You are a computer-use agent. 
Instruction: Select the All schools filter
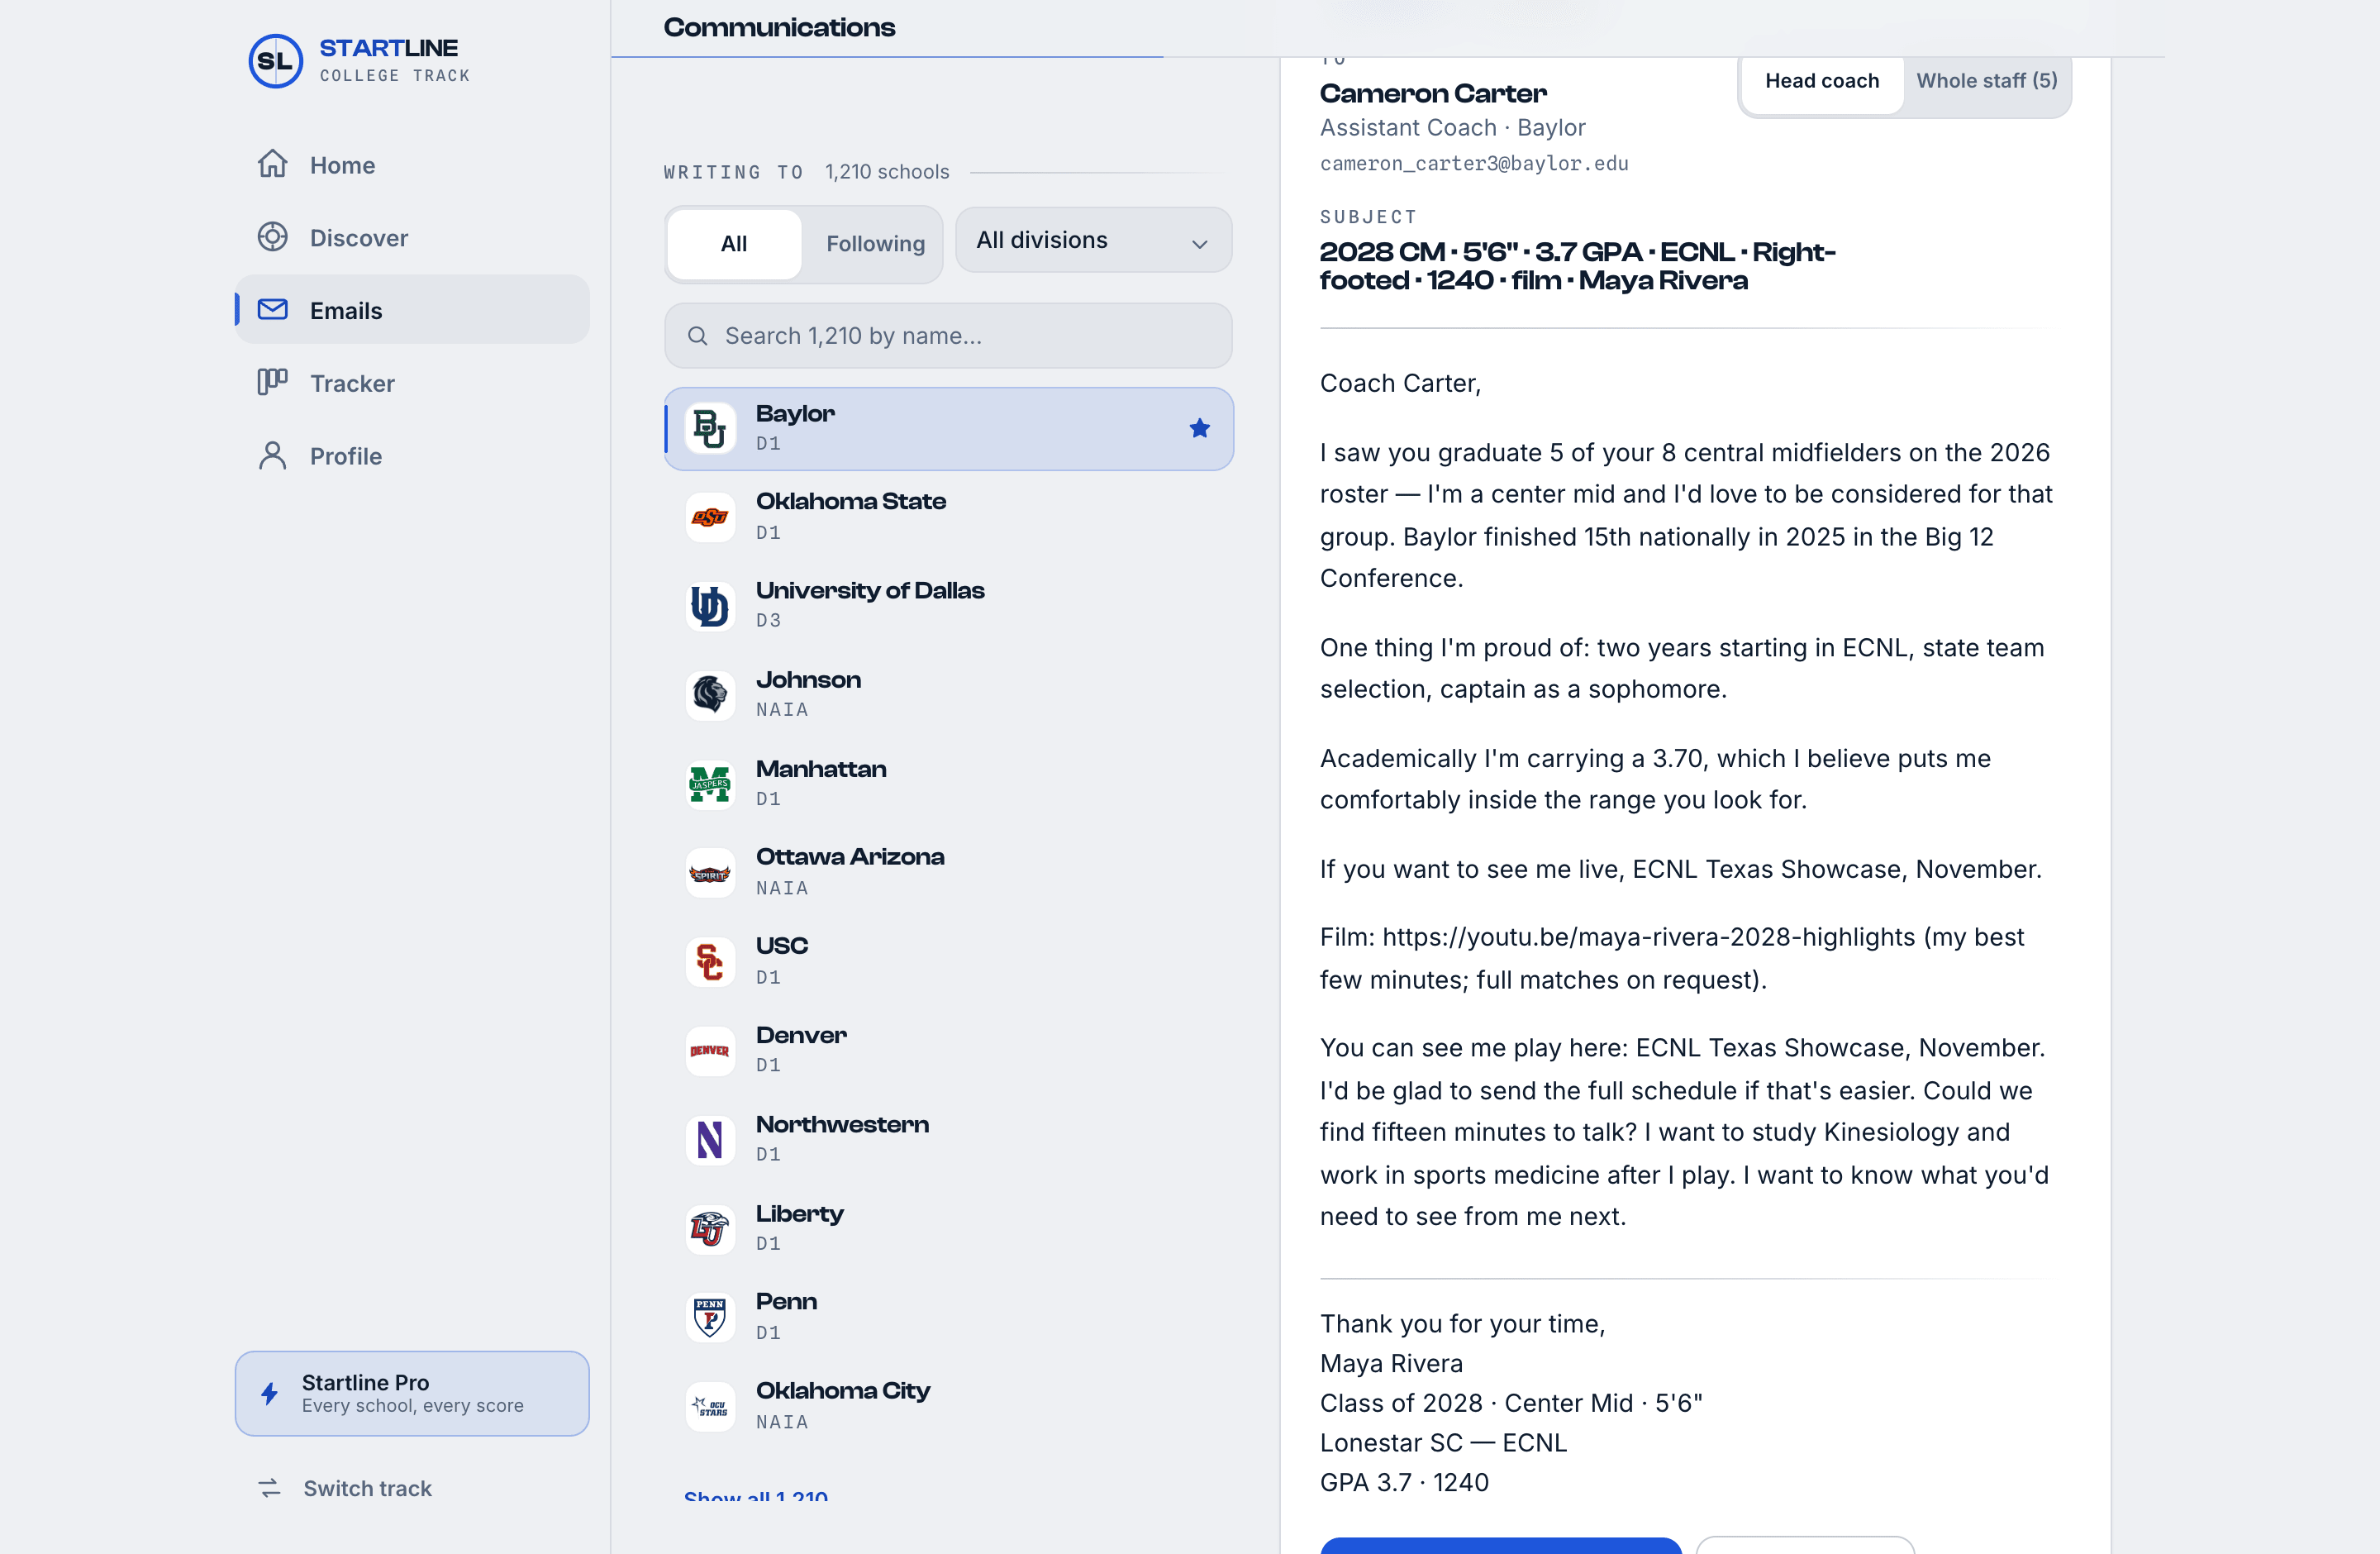click(x=734, y=244)
